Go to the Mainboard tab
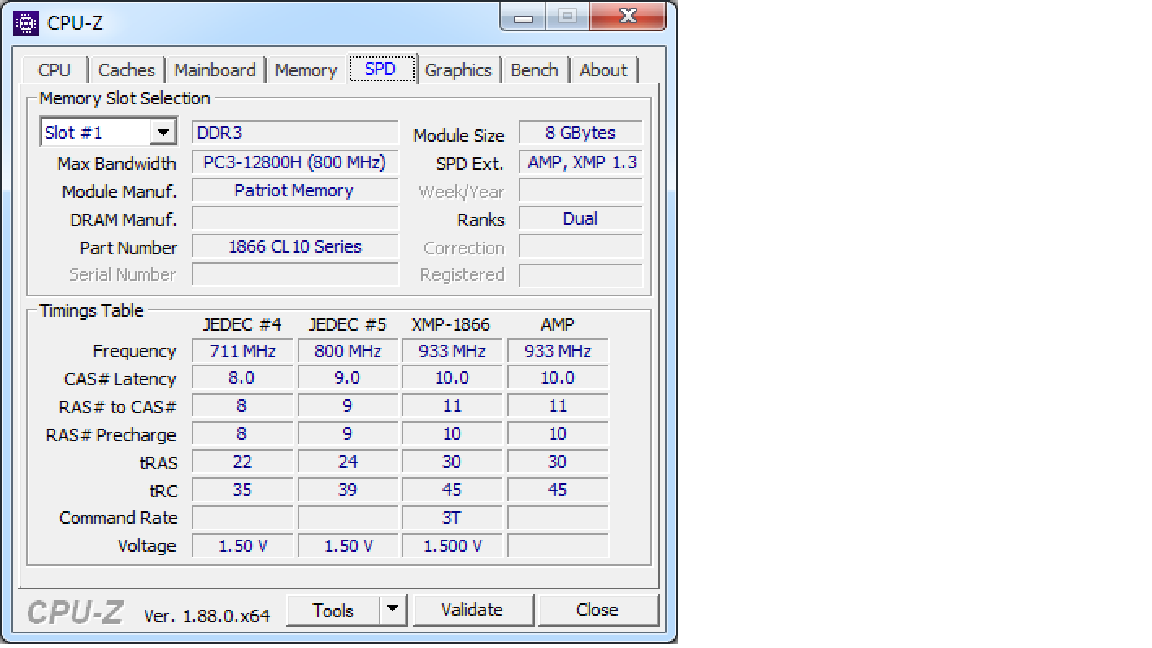The height and width of the screenshot is (648, 1152). [215, 71]
